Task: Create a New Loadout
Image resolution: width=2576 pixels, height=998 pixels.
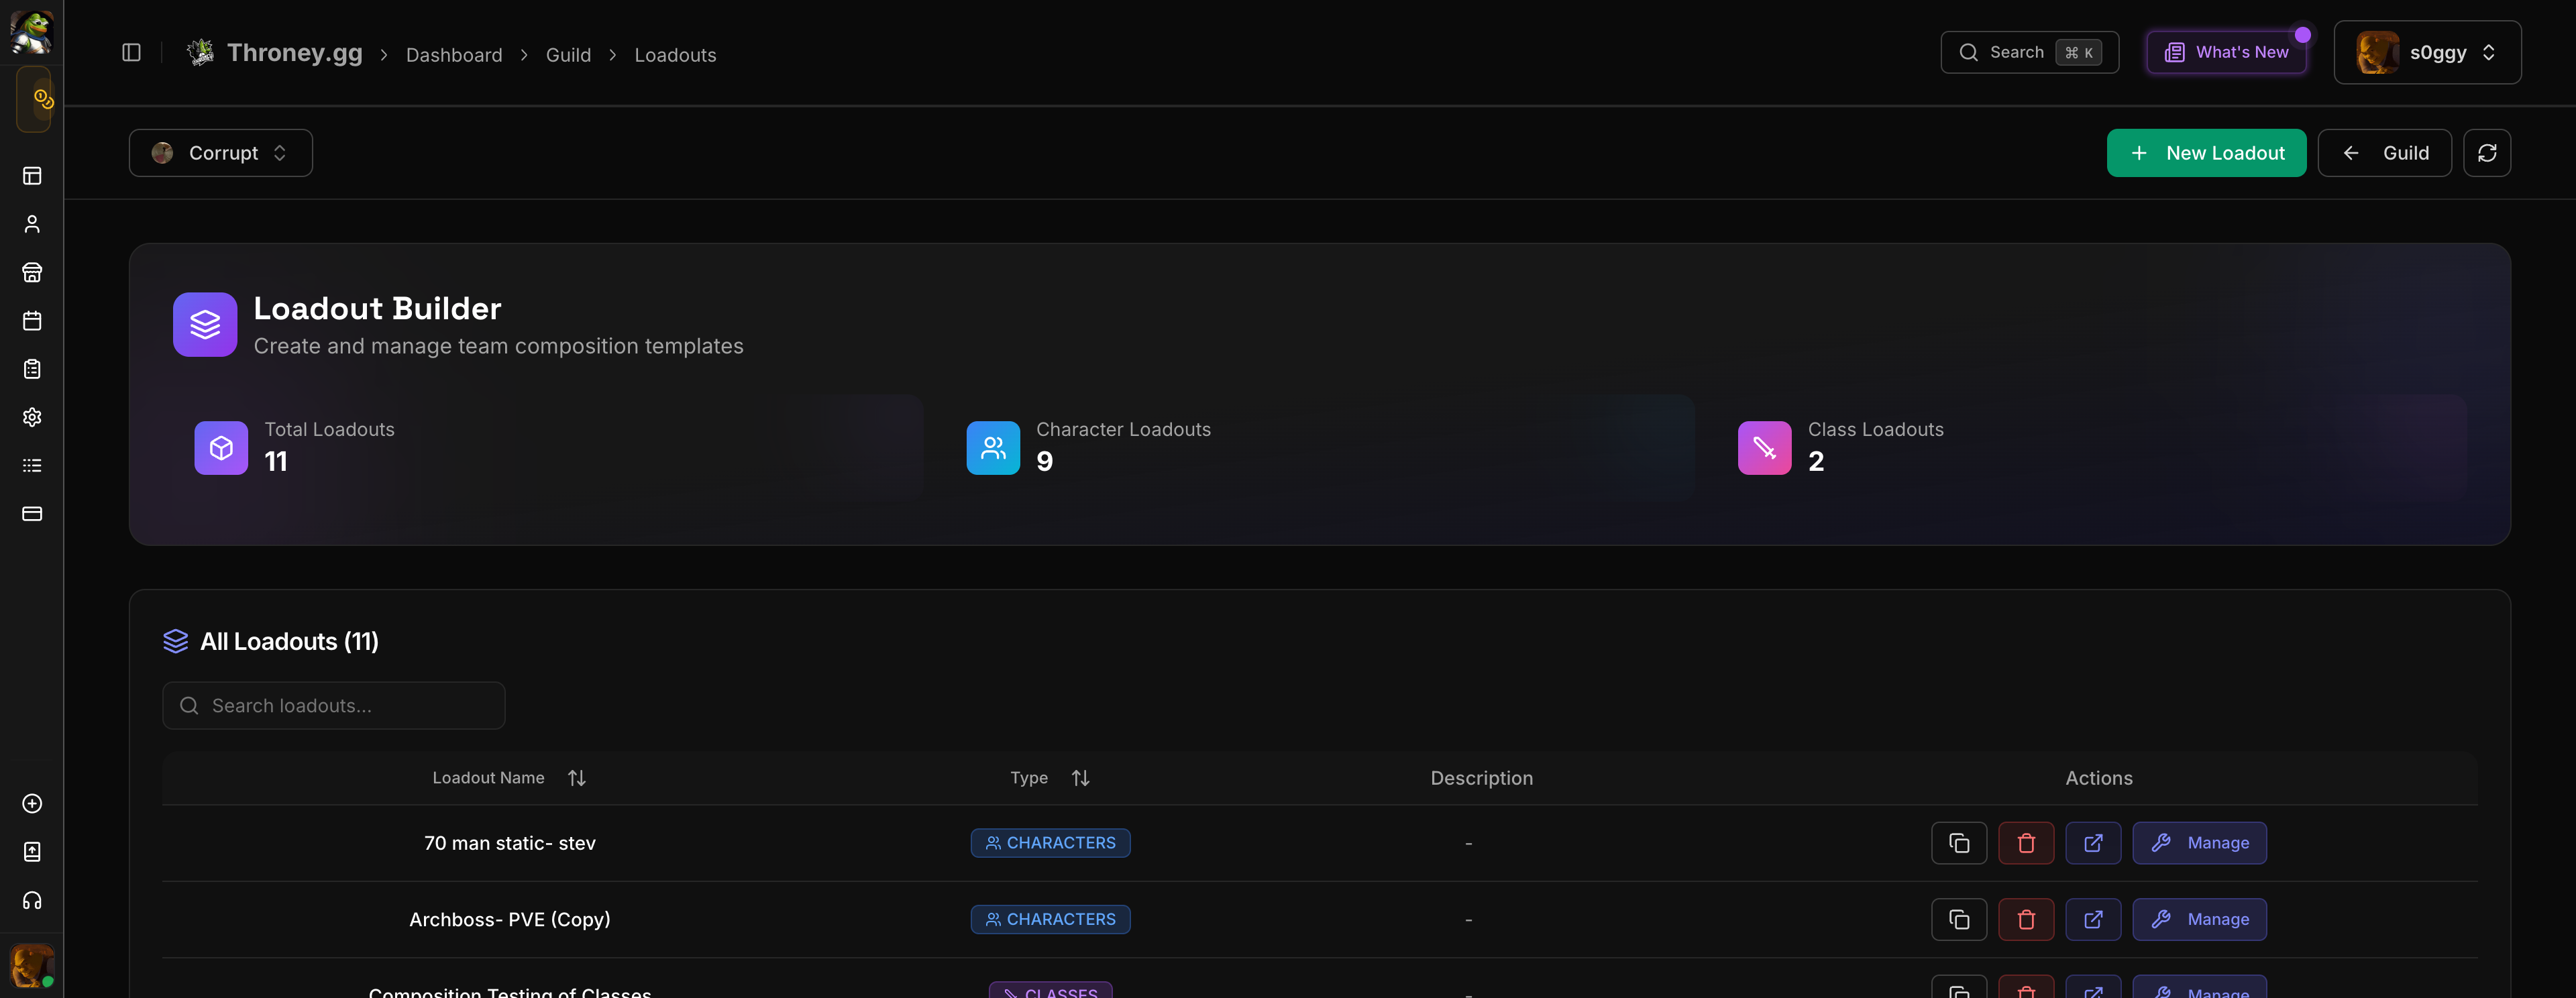Action: tap(2206, 153)
